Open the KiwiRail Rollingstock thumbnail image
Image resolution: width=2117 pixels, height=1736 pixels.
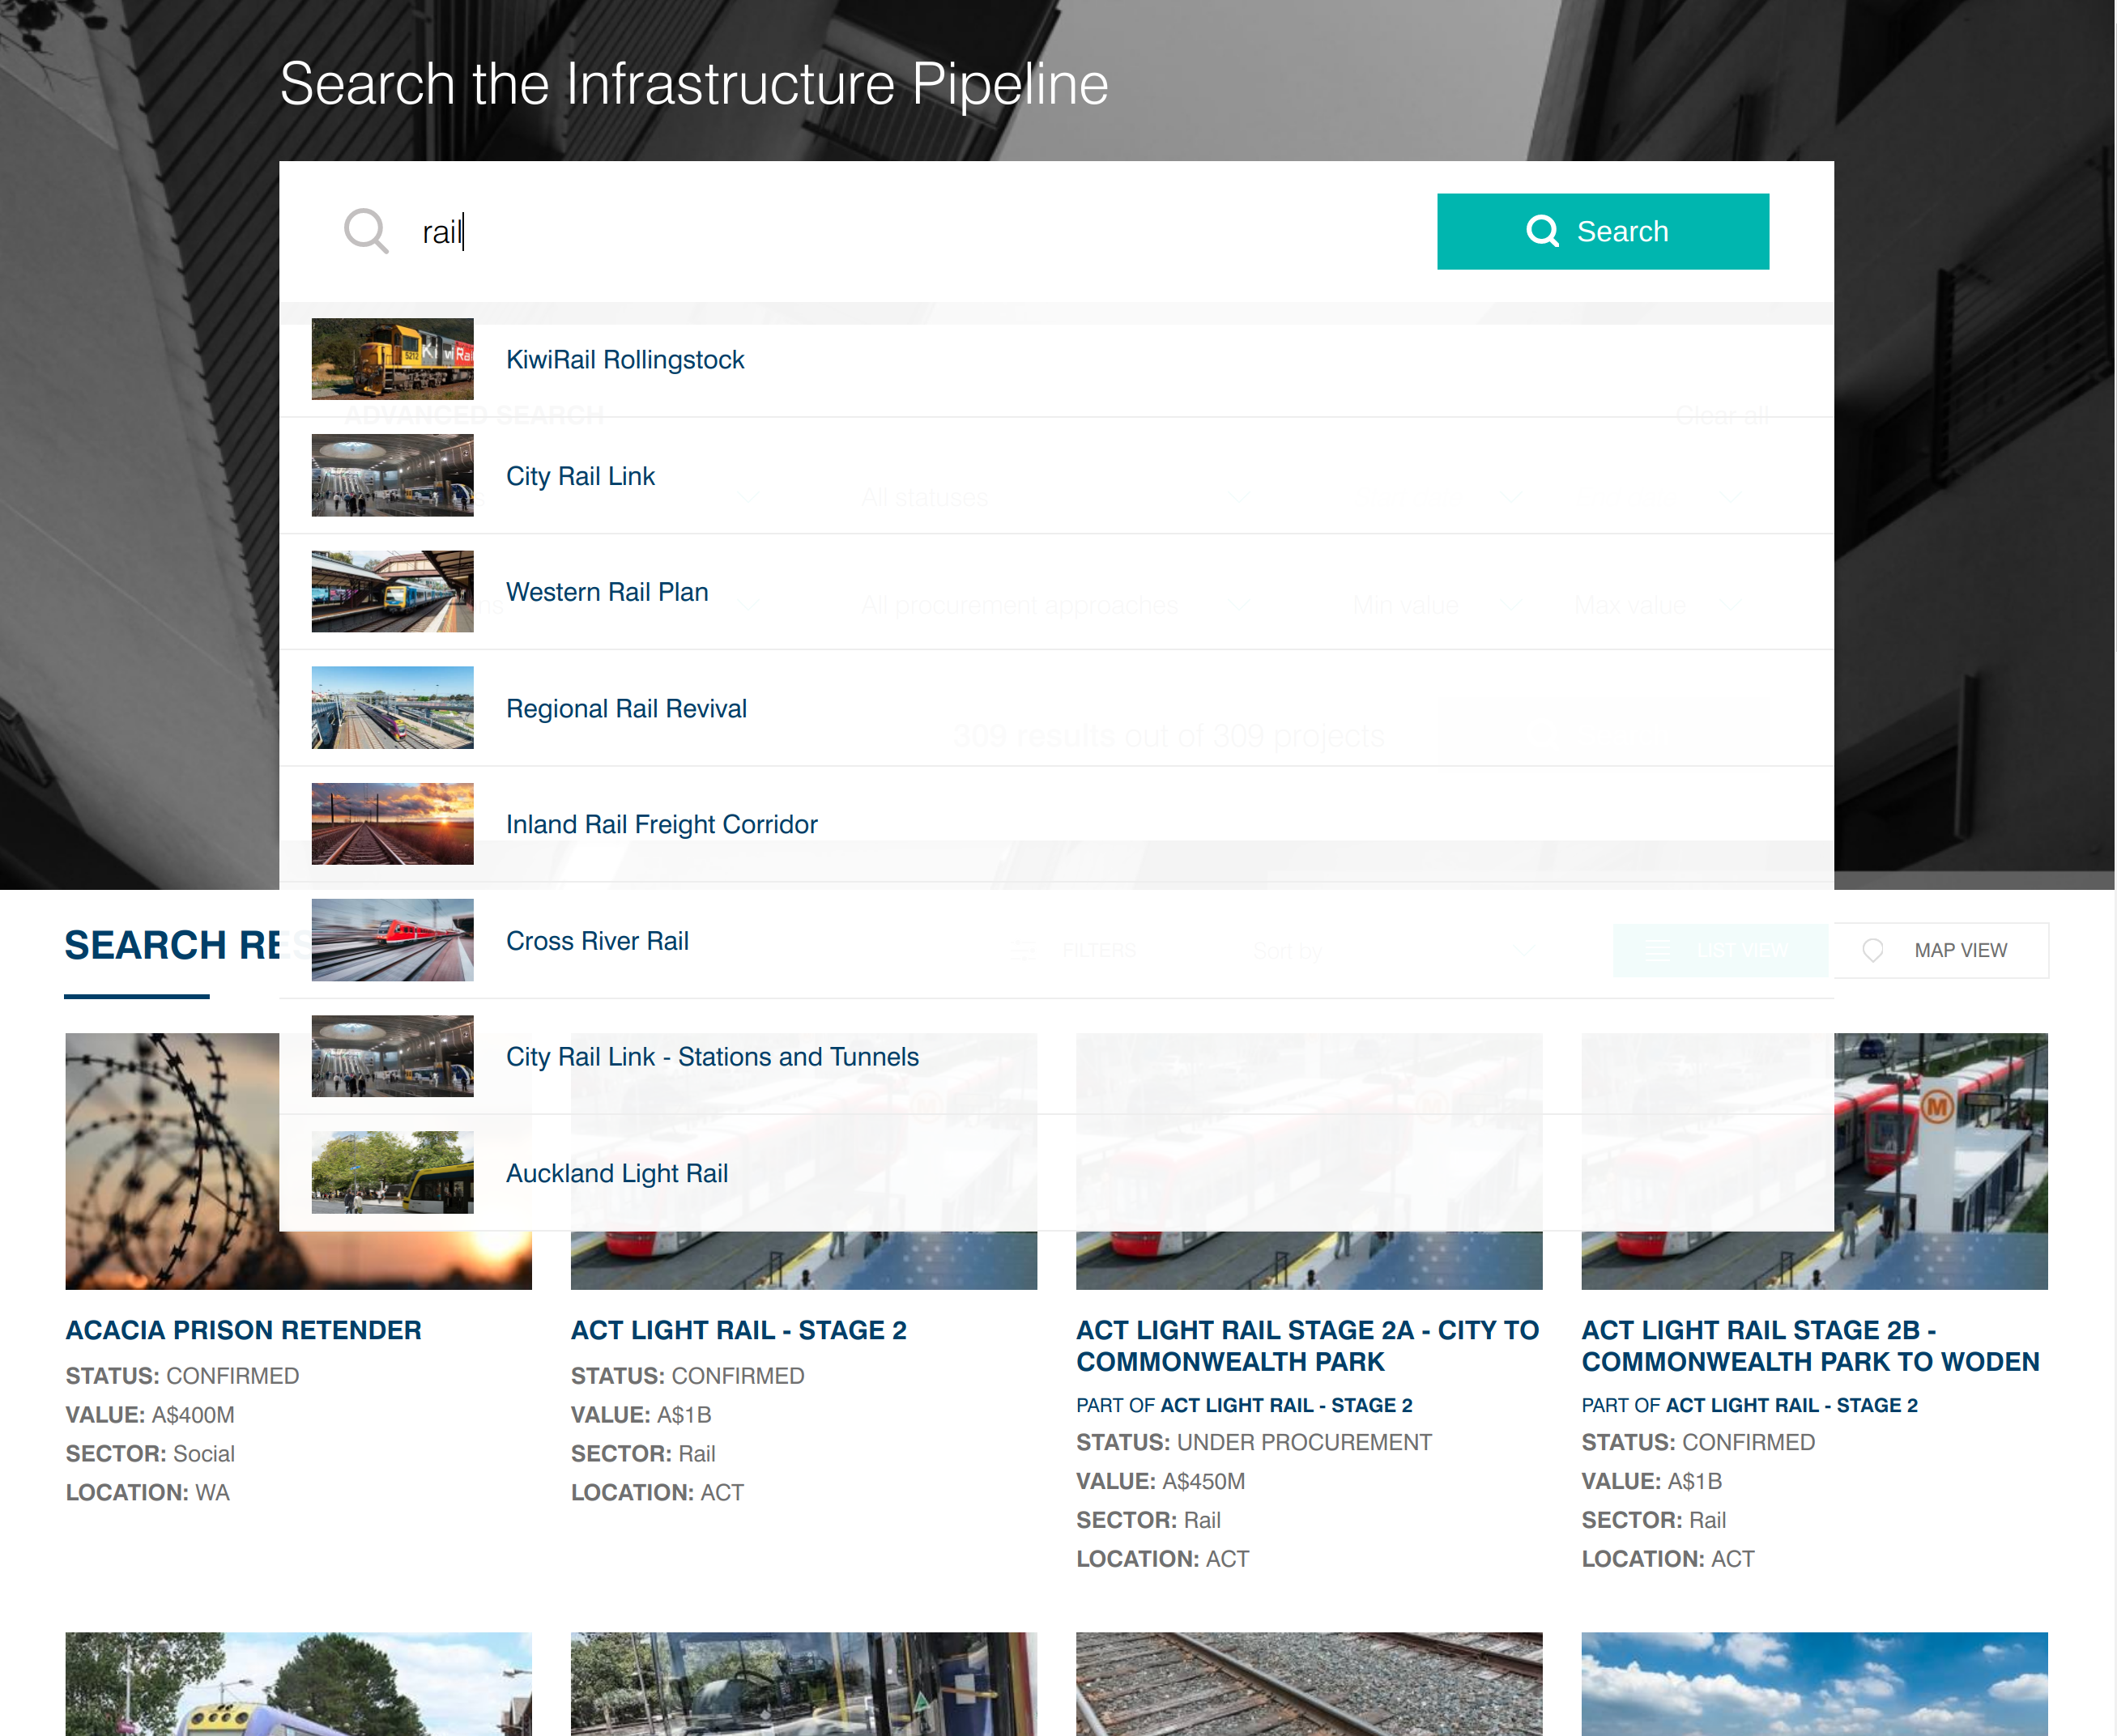click(x=392, y=359)
